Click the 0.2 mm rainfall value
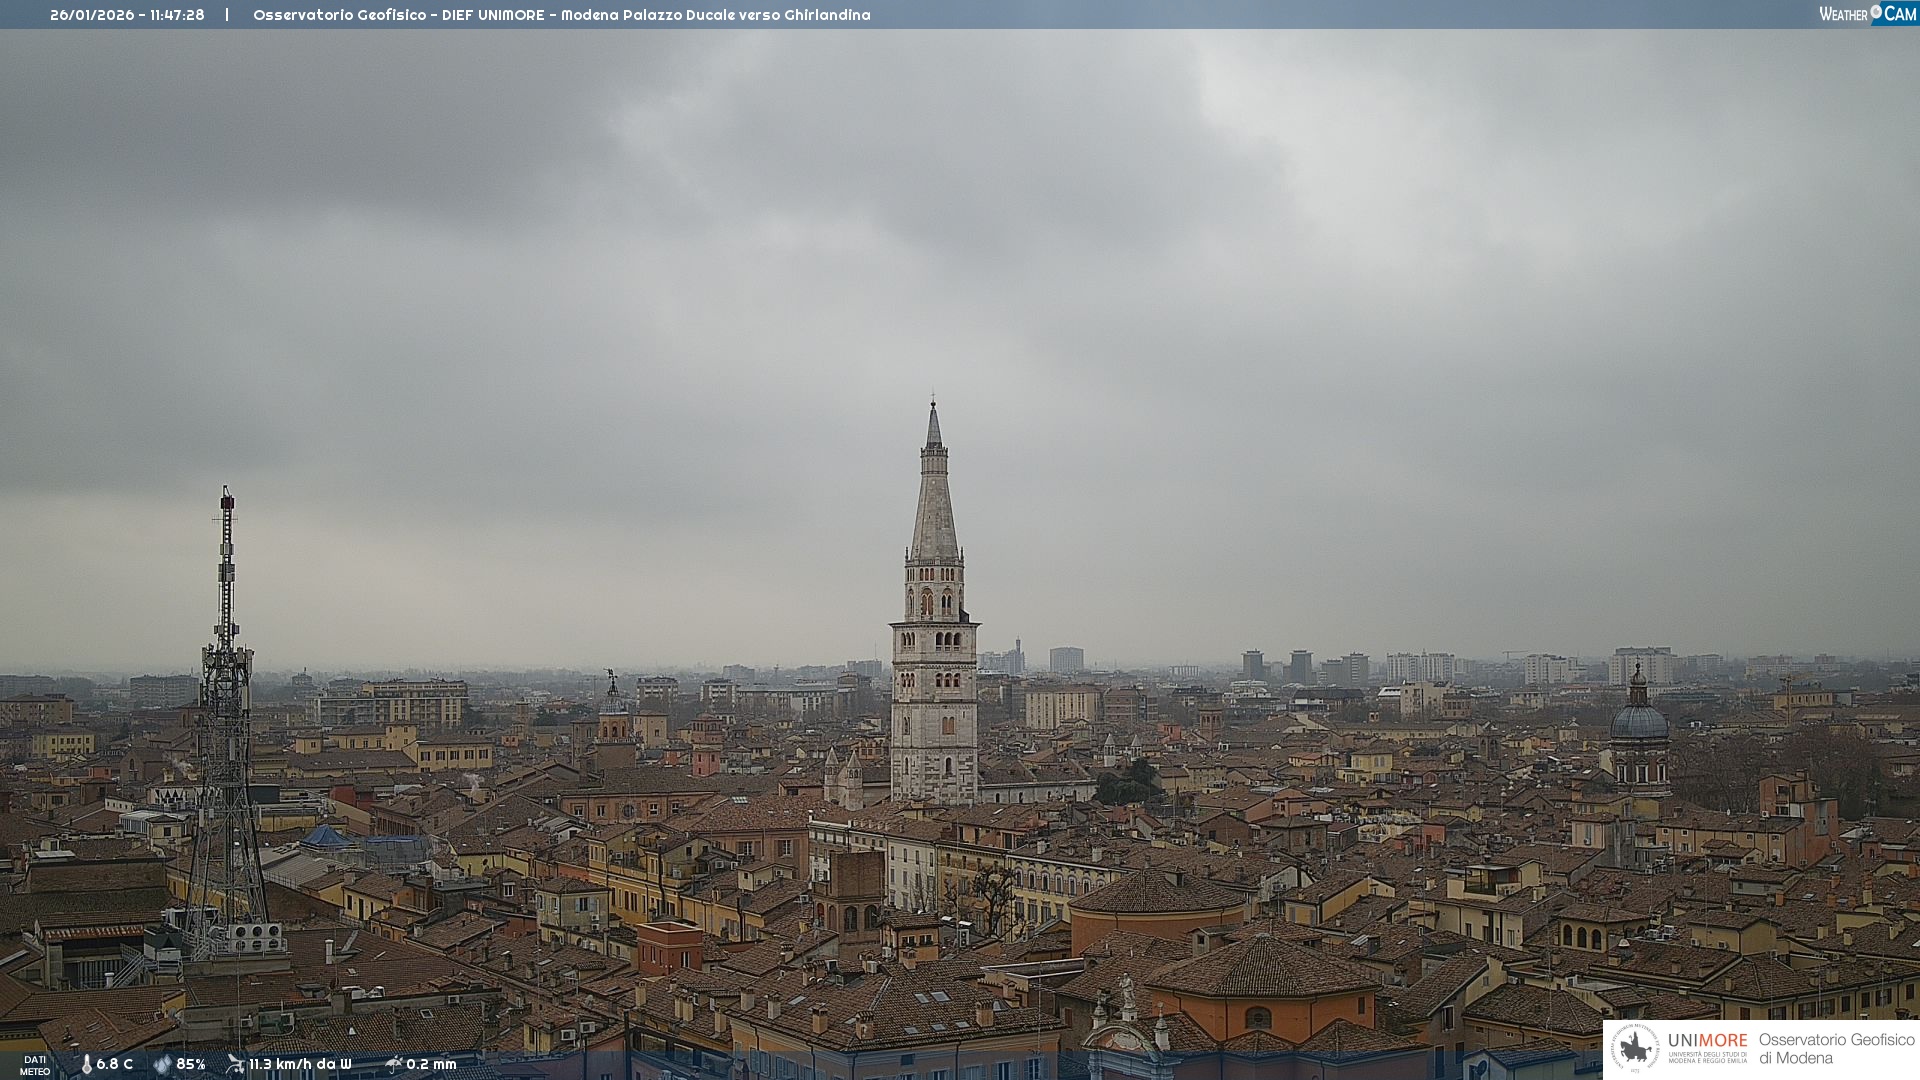The height and width of the screenshot is (1080, 1920). 431,1064
